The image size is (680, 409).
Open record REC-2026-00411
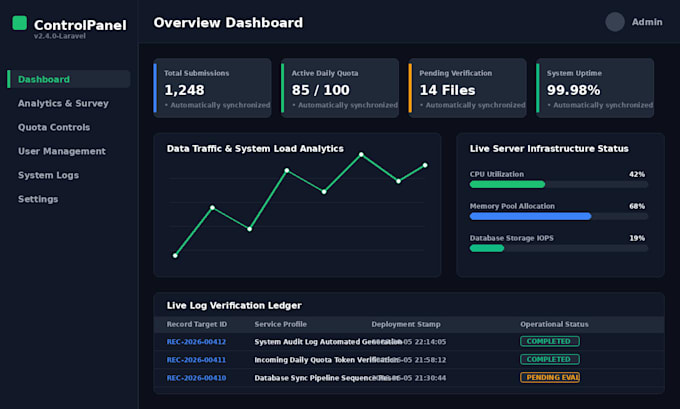[196, 360]
